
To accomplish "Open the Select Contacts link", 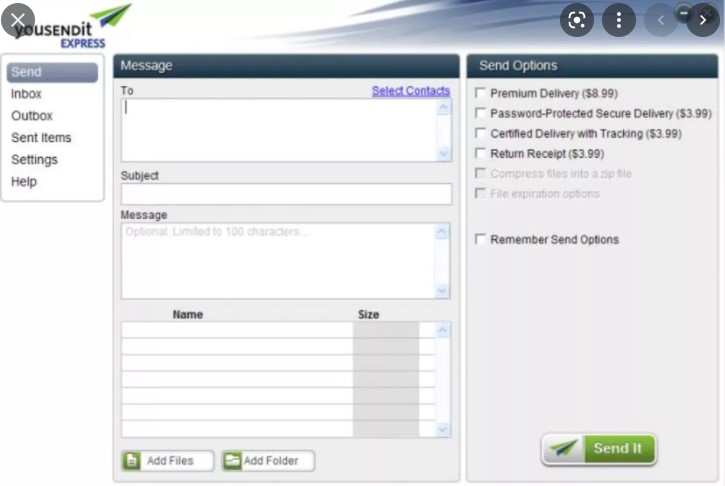I will [x=411, y=91].
